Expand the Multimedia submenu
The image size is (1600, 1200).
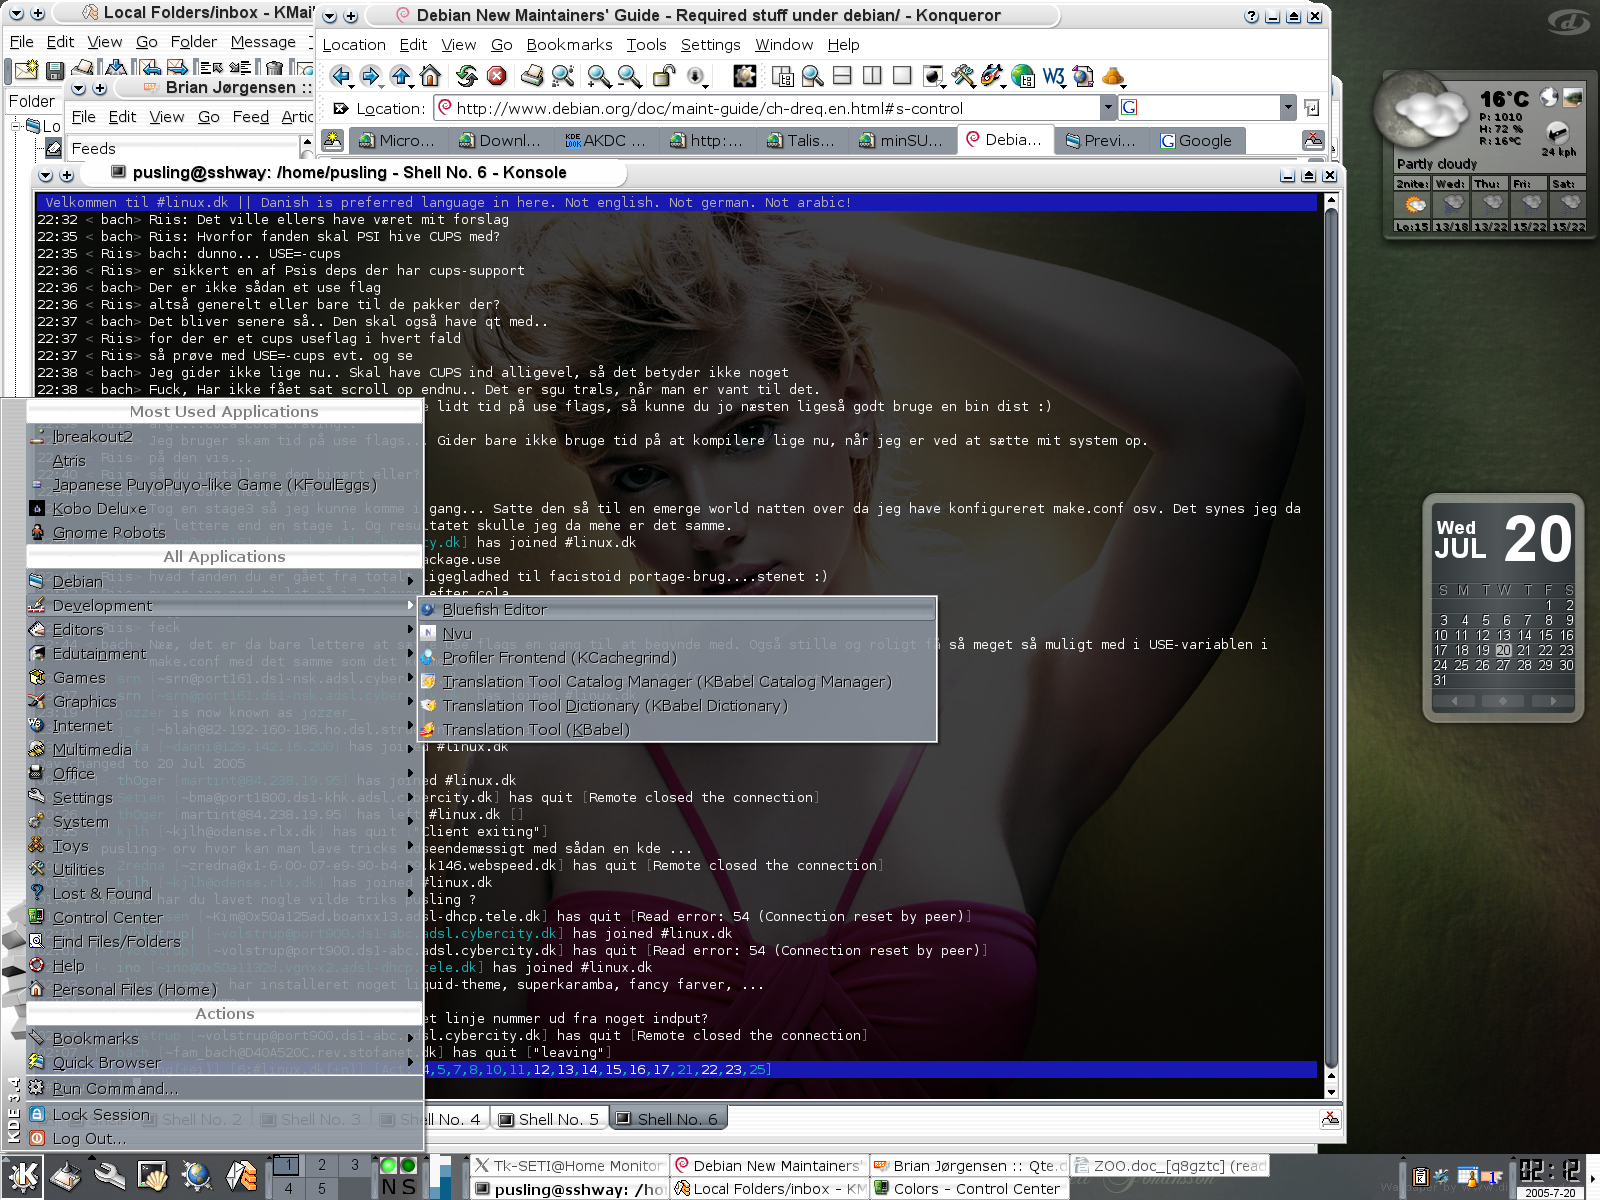tap(224, 749)
